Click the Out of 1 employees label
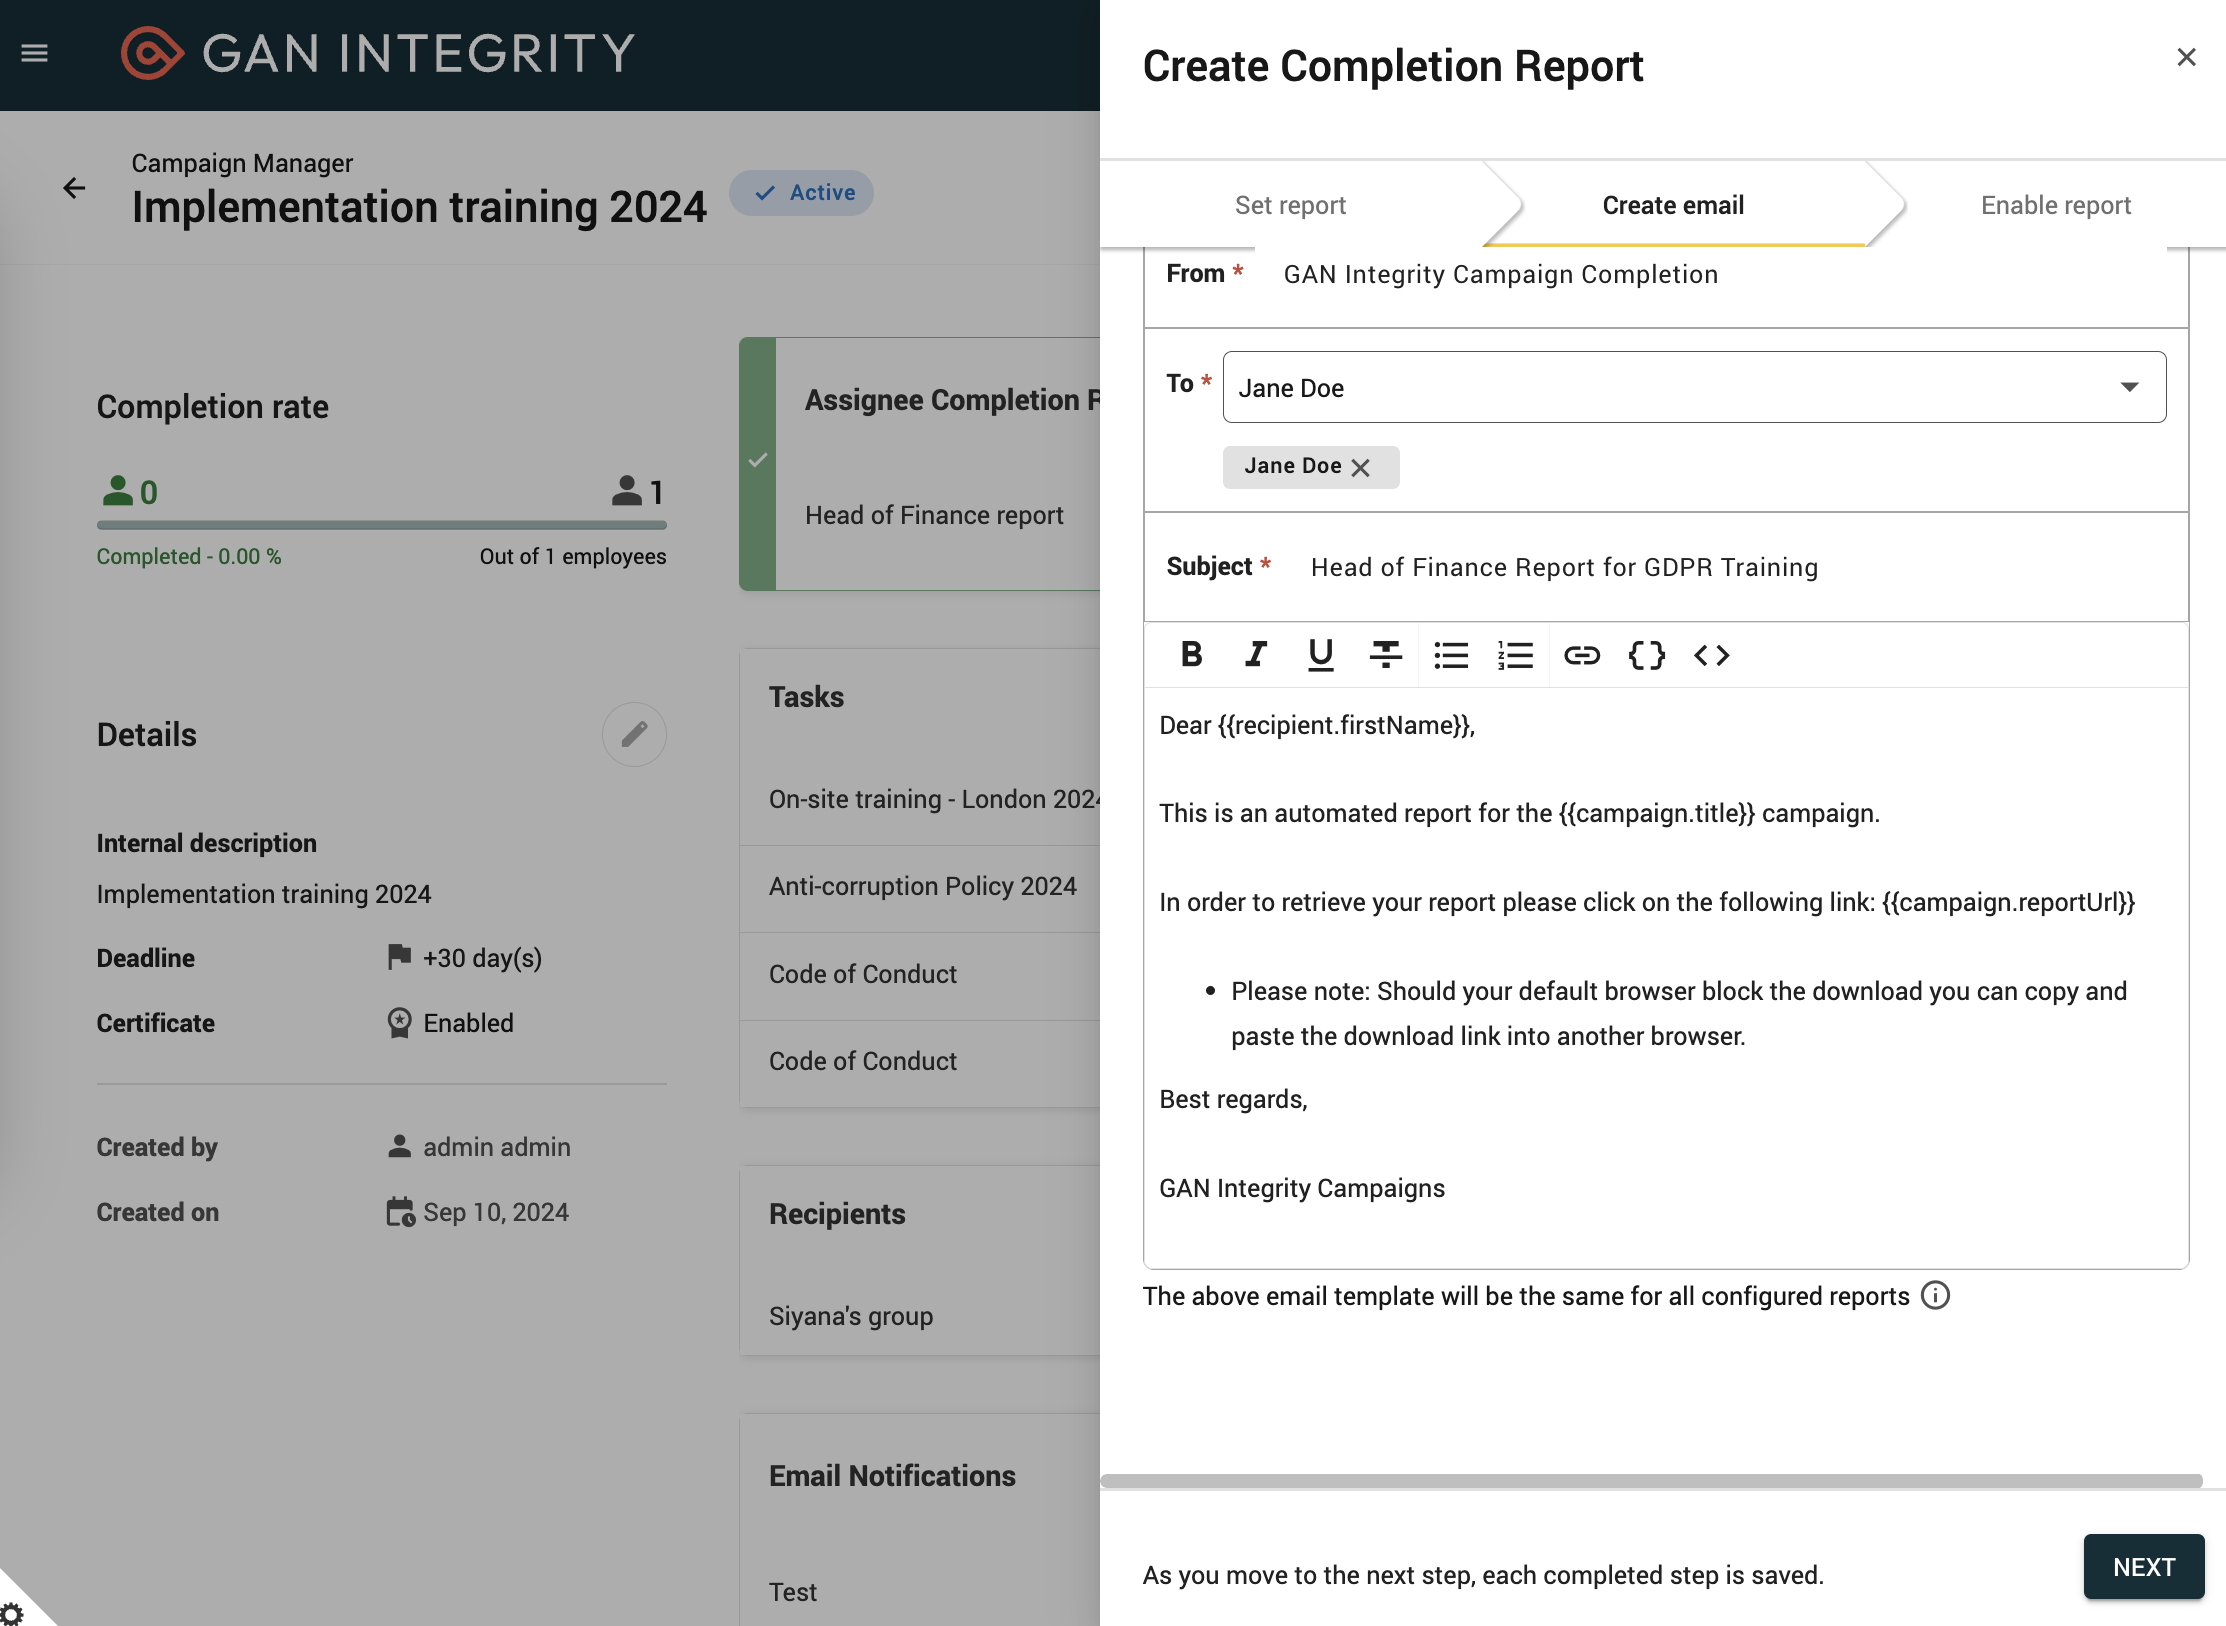 click(573, 556)
